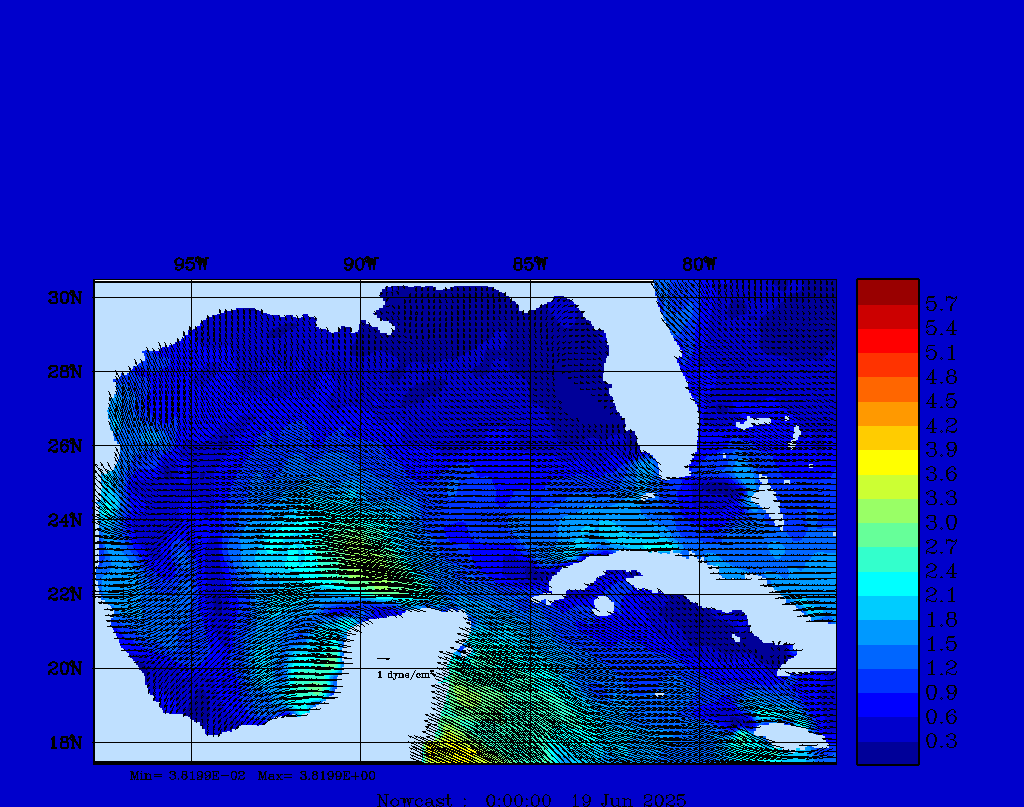
Task: Select the bright cyan band in the color legend
Action: pyautogui.click(x=887, y=583)
